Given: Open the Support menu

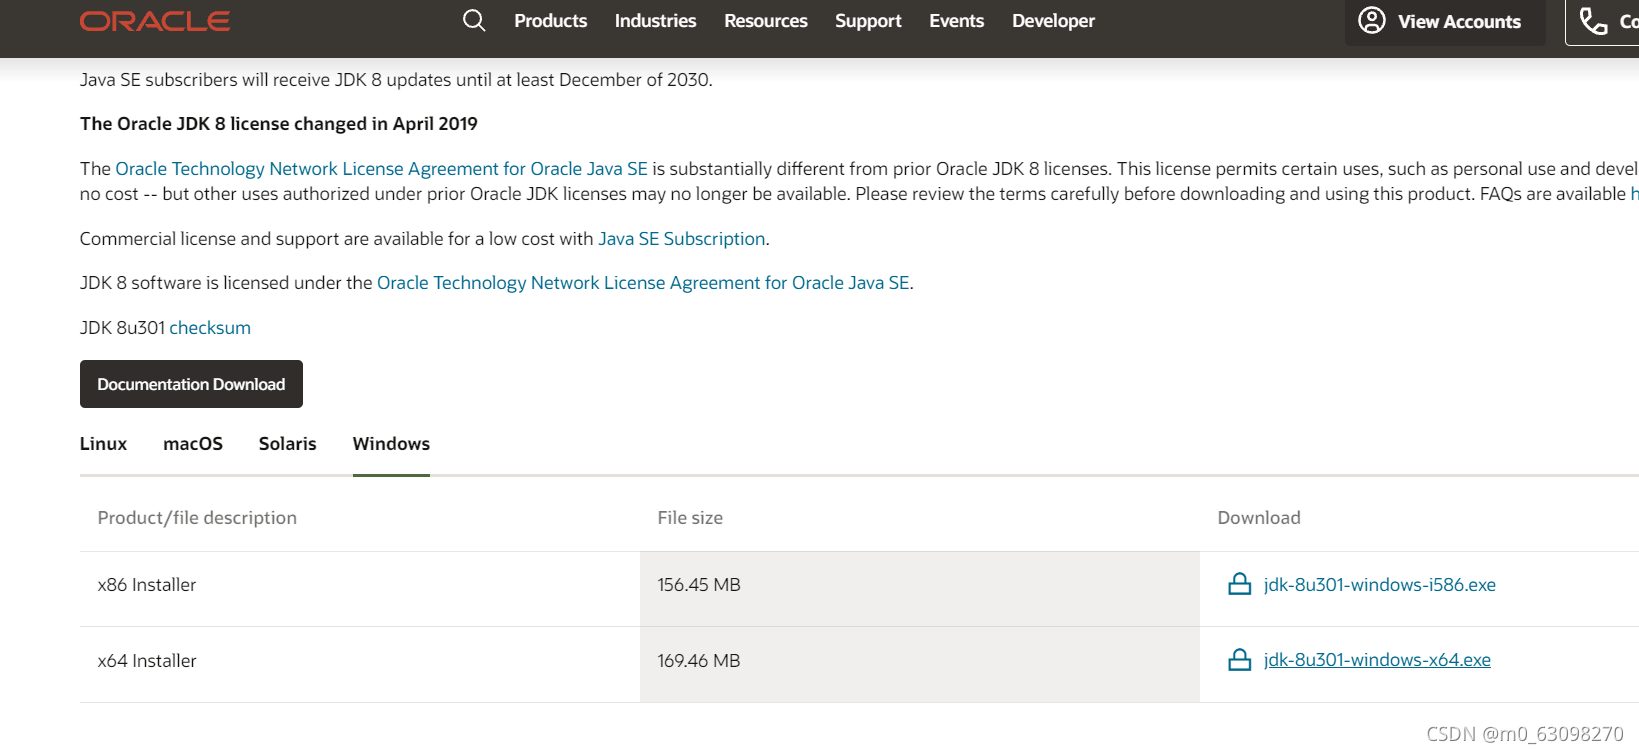Looking at the screenshot, I should pos(868,21).
